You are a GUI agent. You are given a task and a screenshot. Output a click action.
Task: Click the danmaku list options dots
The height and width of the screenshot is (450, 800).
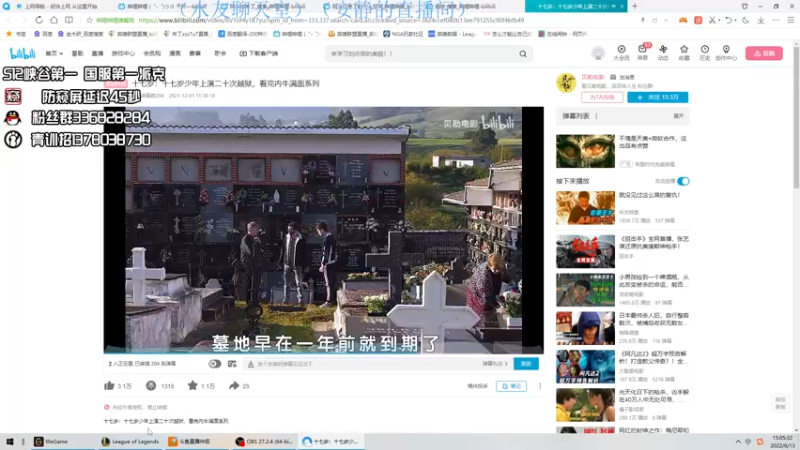[596, 116]
